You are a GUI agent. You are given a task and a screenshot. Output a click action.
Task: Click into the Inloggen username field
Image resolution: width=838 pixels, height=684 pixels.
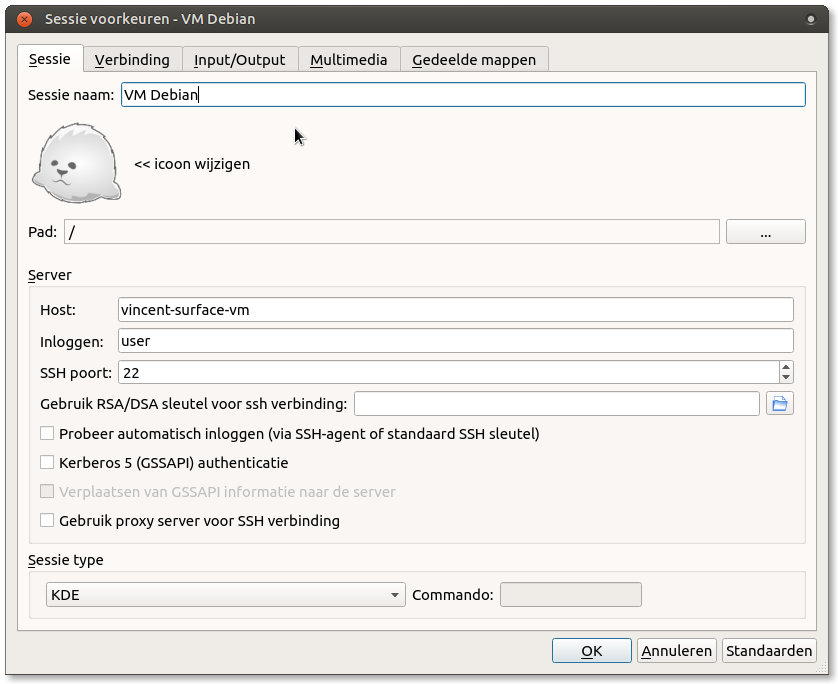point(455,341)
